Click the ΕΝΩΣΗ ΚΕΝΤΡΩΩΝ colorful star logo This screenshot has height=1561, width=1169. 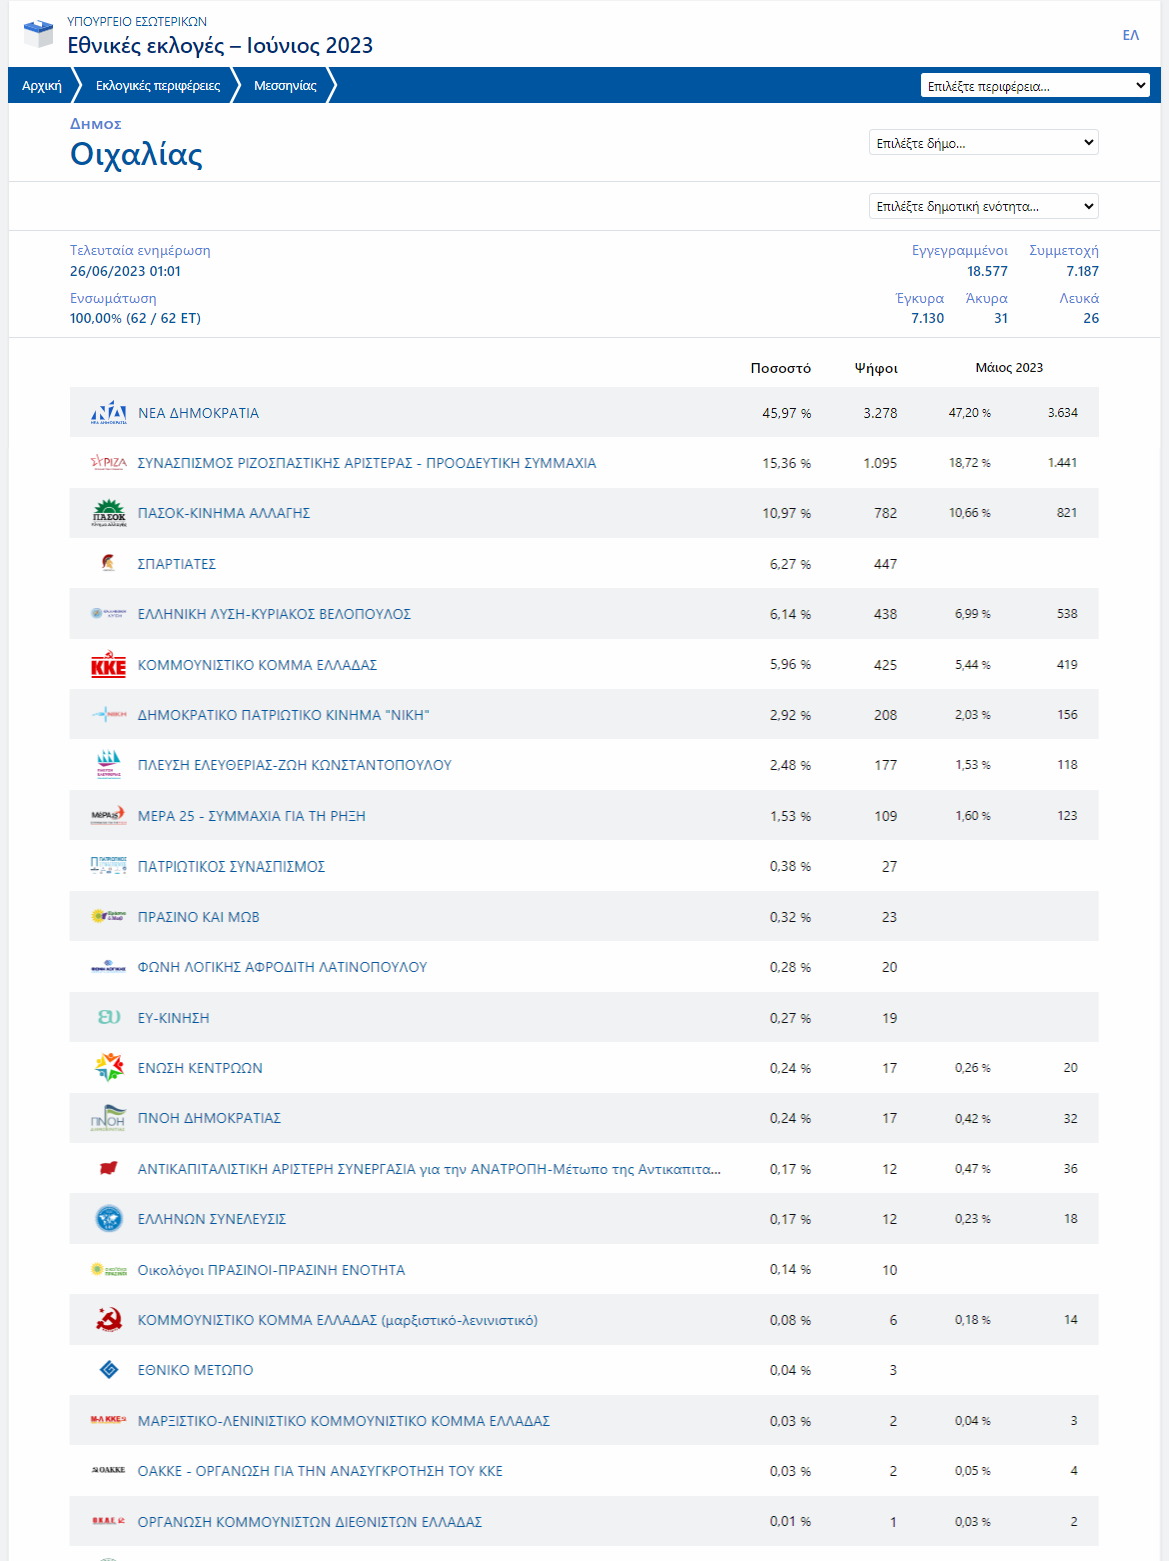[x=109, y=1068]
